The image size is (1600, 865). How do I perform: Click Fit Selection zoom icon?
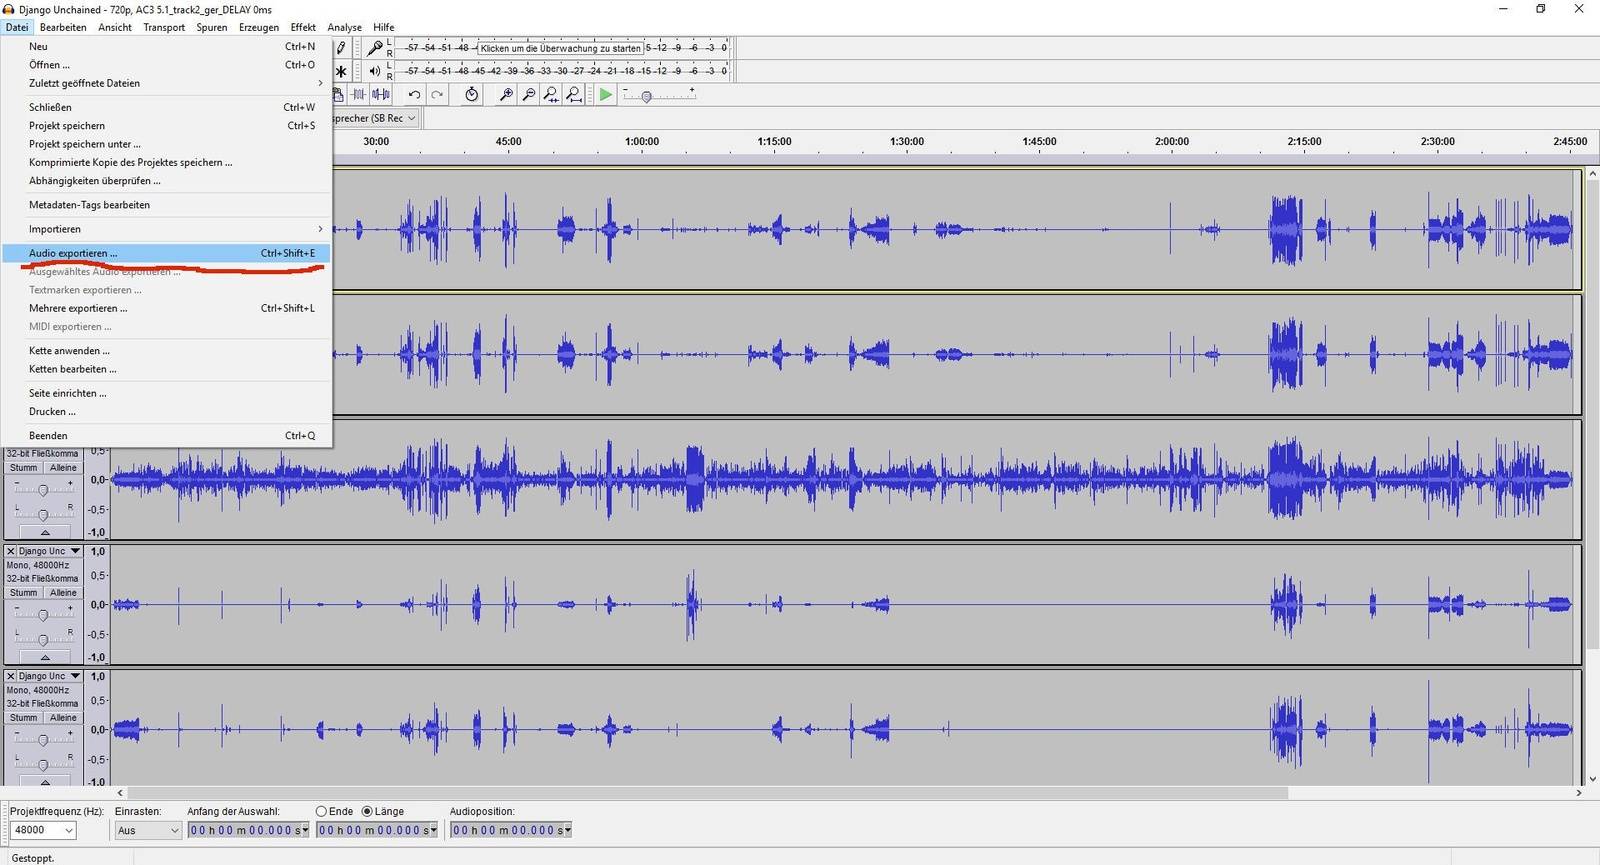pyautogui.click(x=551, y=94)
